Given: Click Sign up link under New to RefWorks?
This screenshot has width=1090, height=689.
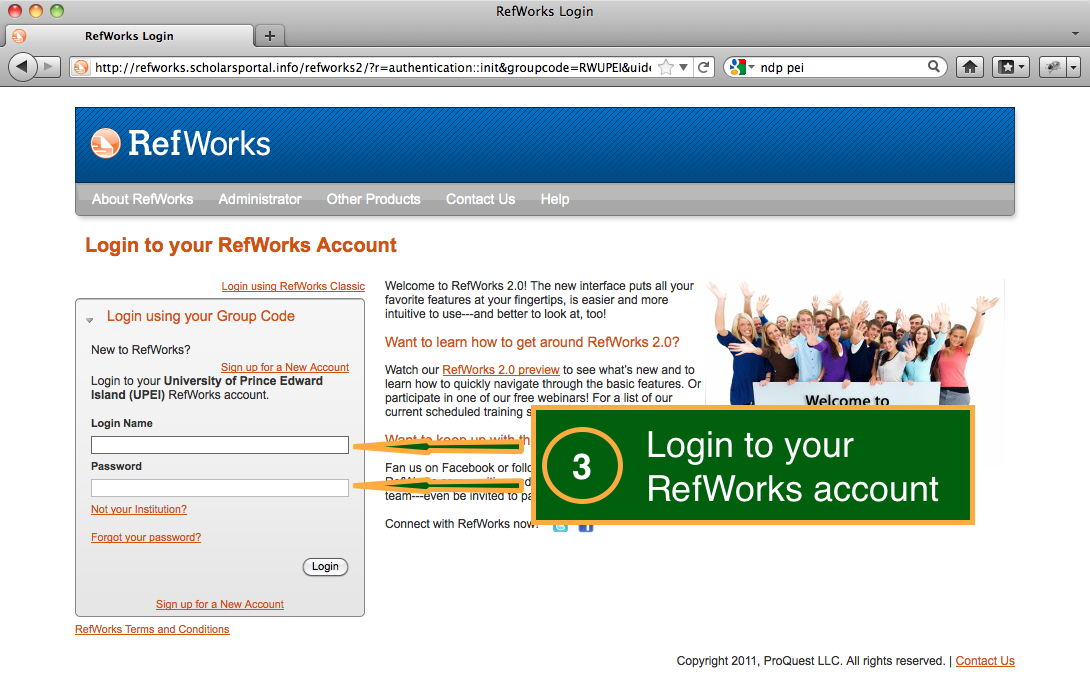Looking at the screenshot, I should (285, 367).
